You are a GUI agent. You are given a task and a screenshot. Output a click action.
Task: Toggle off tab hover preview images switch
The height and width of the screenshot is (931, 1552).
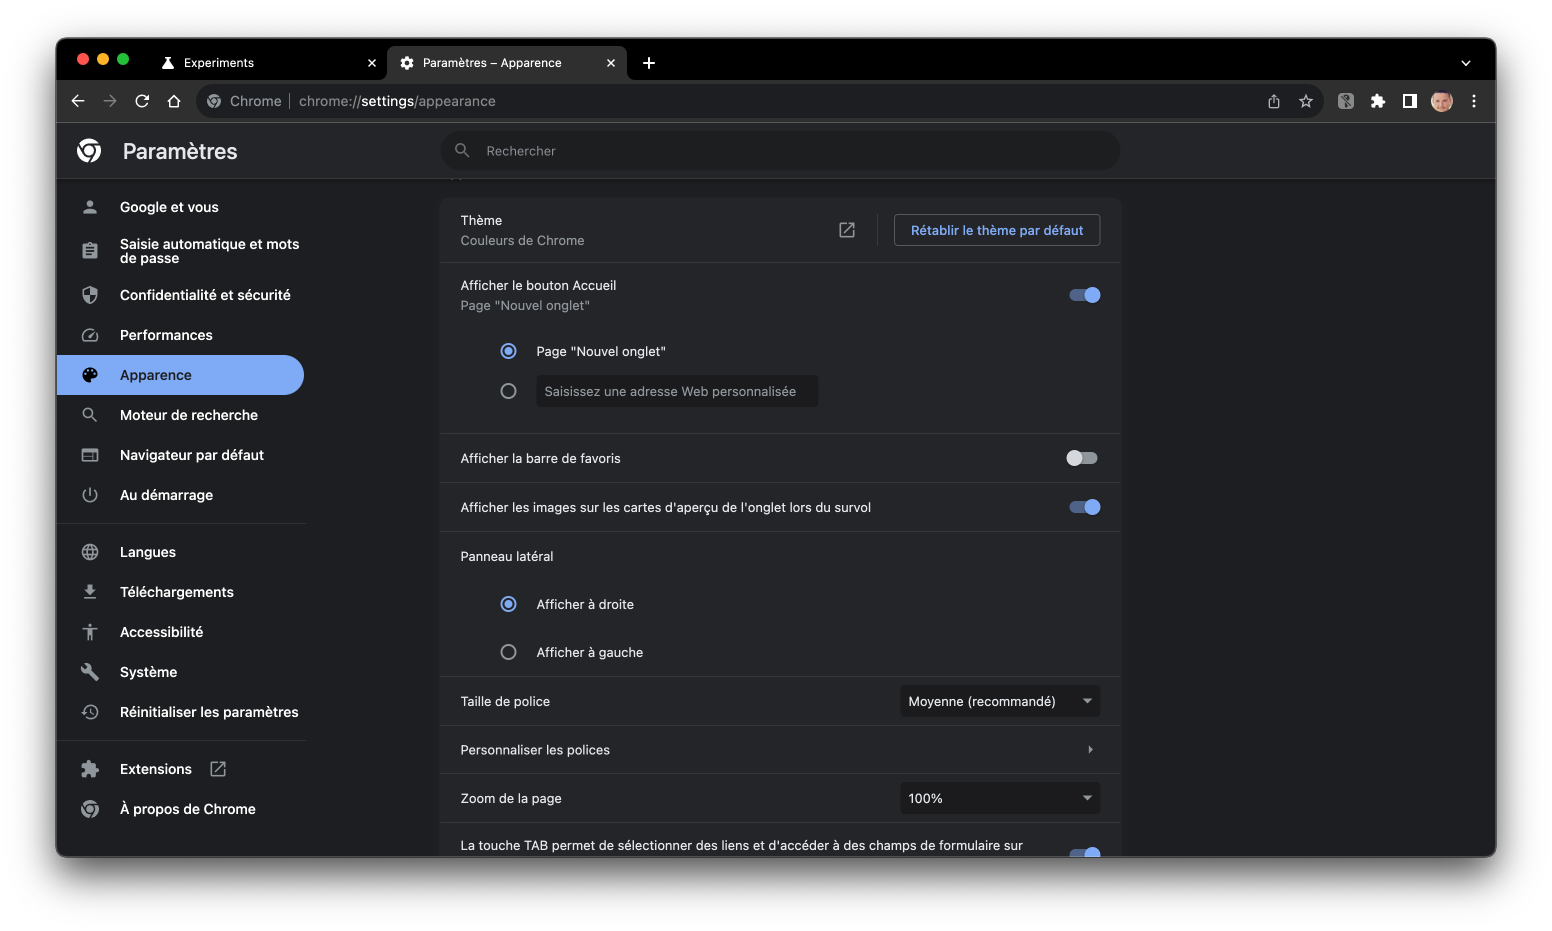point(1084,507)
